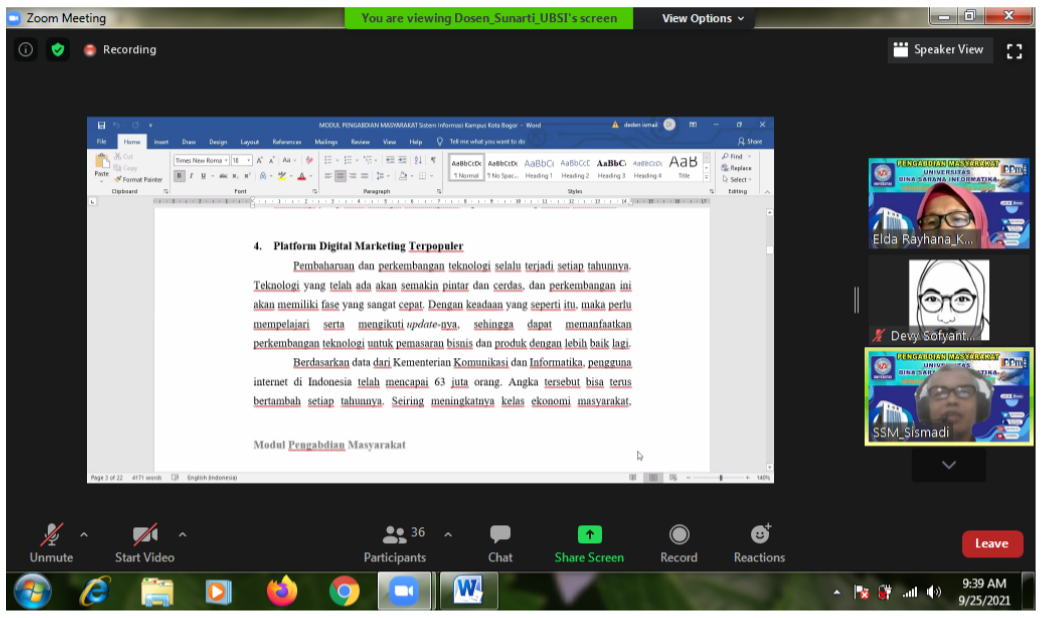Open the Participants panel showing 36
Screen dimensions: 1042x618
tap(395, 544)
